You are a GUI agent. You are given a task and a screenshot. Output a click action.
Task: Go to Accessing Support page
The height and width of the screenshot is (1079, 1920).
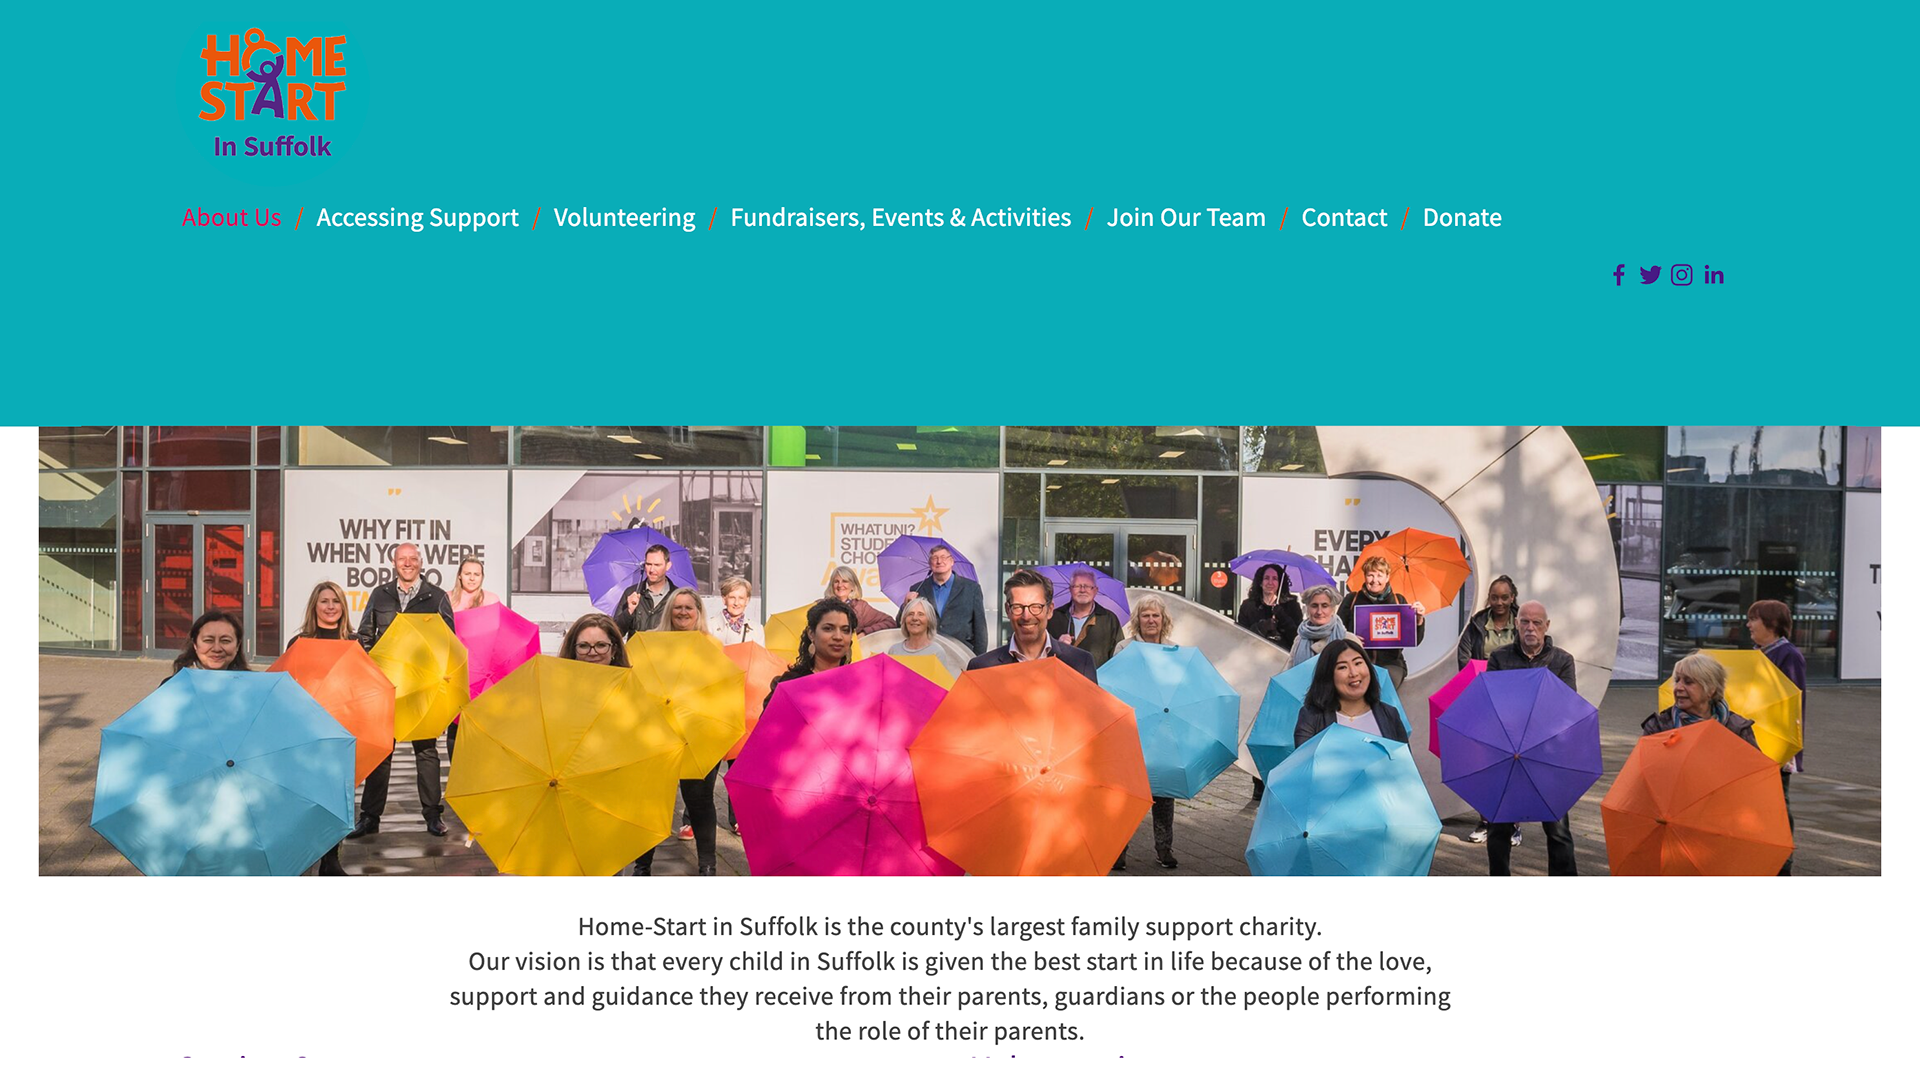(x=417, y=217)
